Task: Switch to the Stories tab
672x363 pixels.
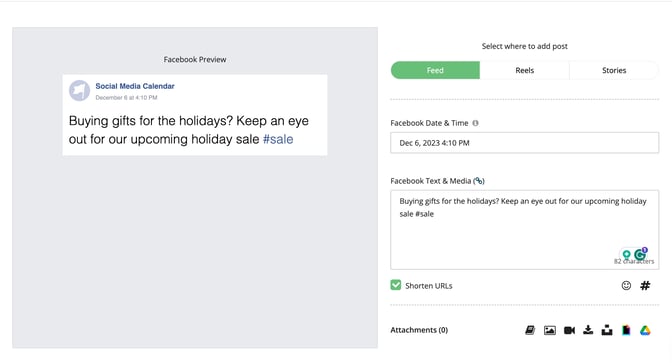Action: click(x=614, y=70)
